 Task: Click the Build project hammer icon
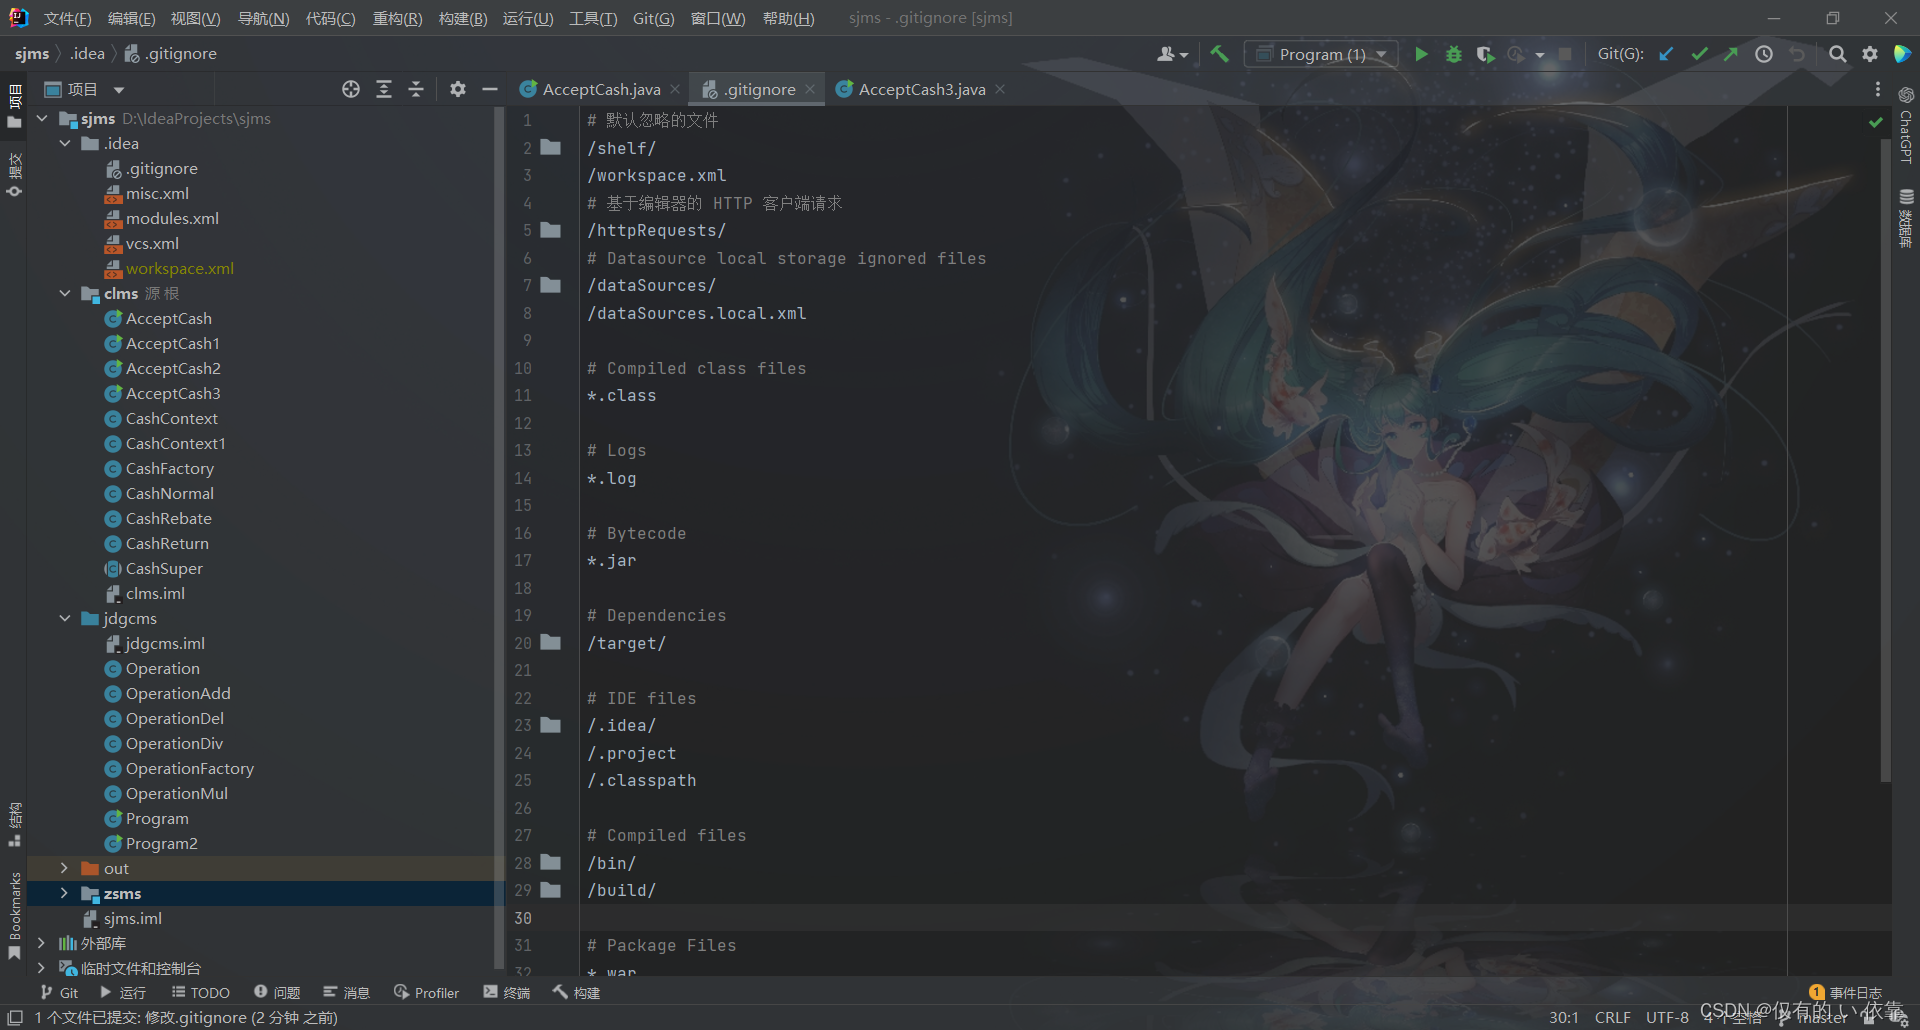click(x=1219, y=54)
